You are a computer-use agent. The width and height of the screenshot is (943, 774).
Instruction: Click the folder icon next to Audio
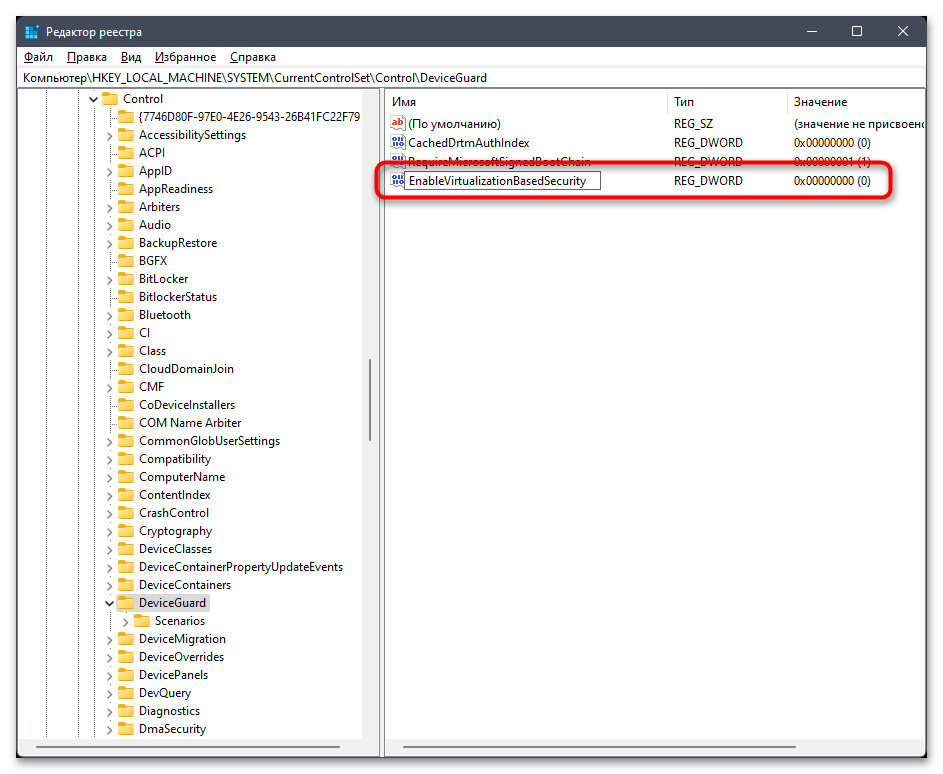tap(126, 225)
